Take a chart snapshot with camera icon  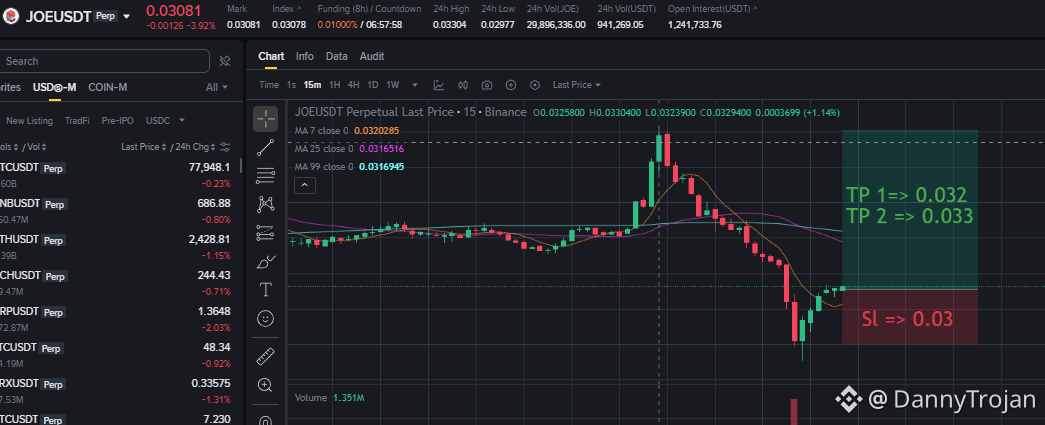point(487,85)
